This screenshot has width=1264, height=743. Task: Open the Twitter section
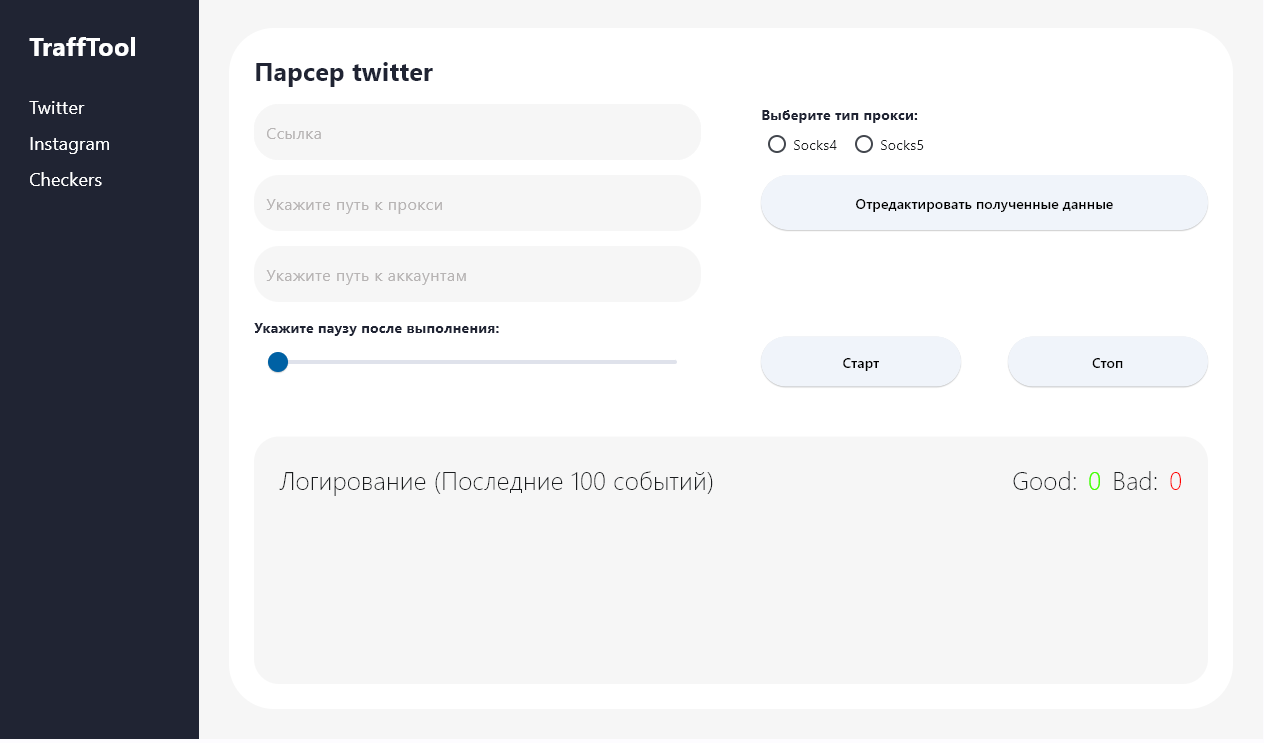click(x=57, y=108)
